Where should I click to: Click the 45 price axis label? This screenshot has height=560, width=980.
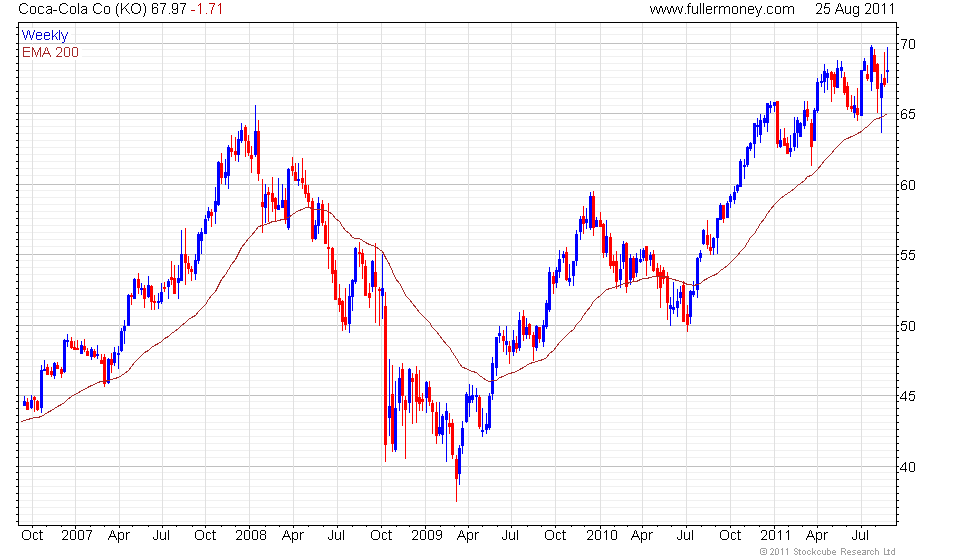(908, 396)
